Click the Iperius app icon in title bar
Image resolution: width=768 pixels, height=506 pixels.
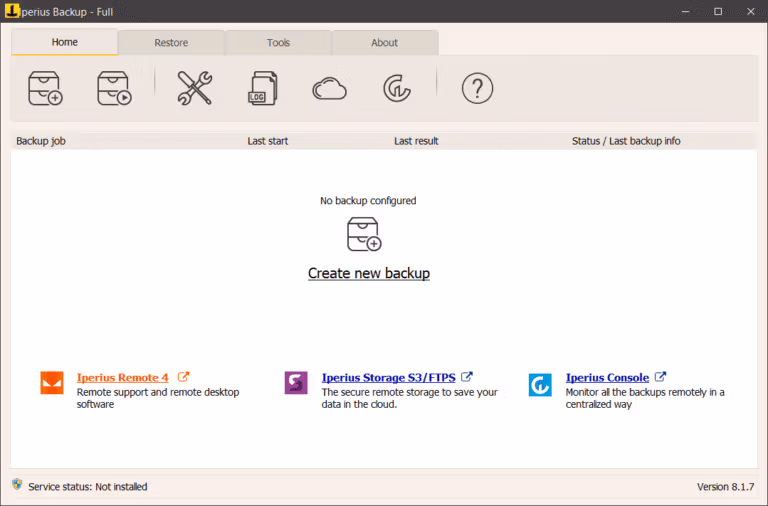tap(12, 10)
